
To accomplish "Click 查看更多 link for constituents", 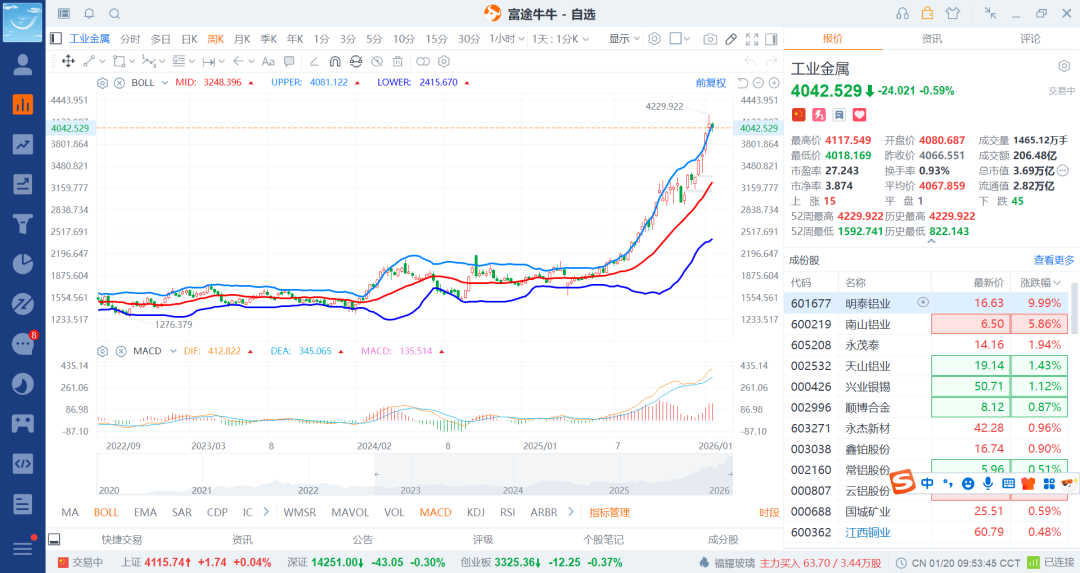I will click(1054, 260).
